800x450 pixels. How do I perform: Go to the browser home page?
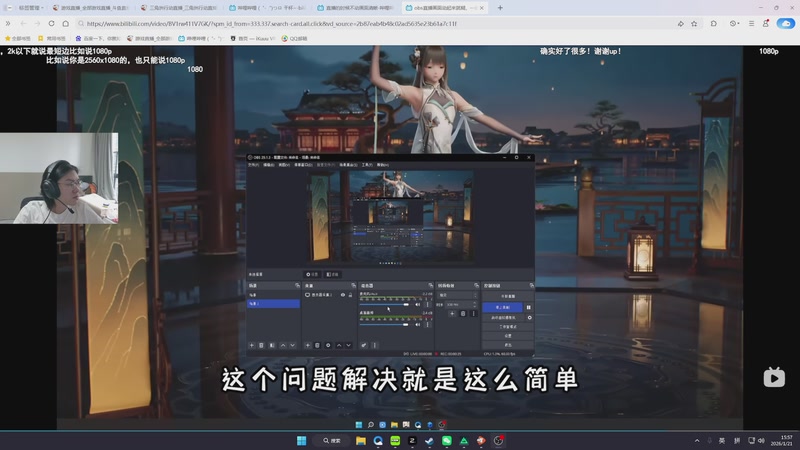[66, 23]
